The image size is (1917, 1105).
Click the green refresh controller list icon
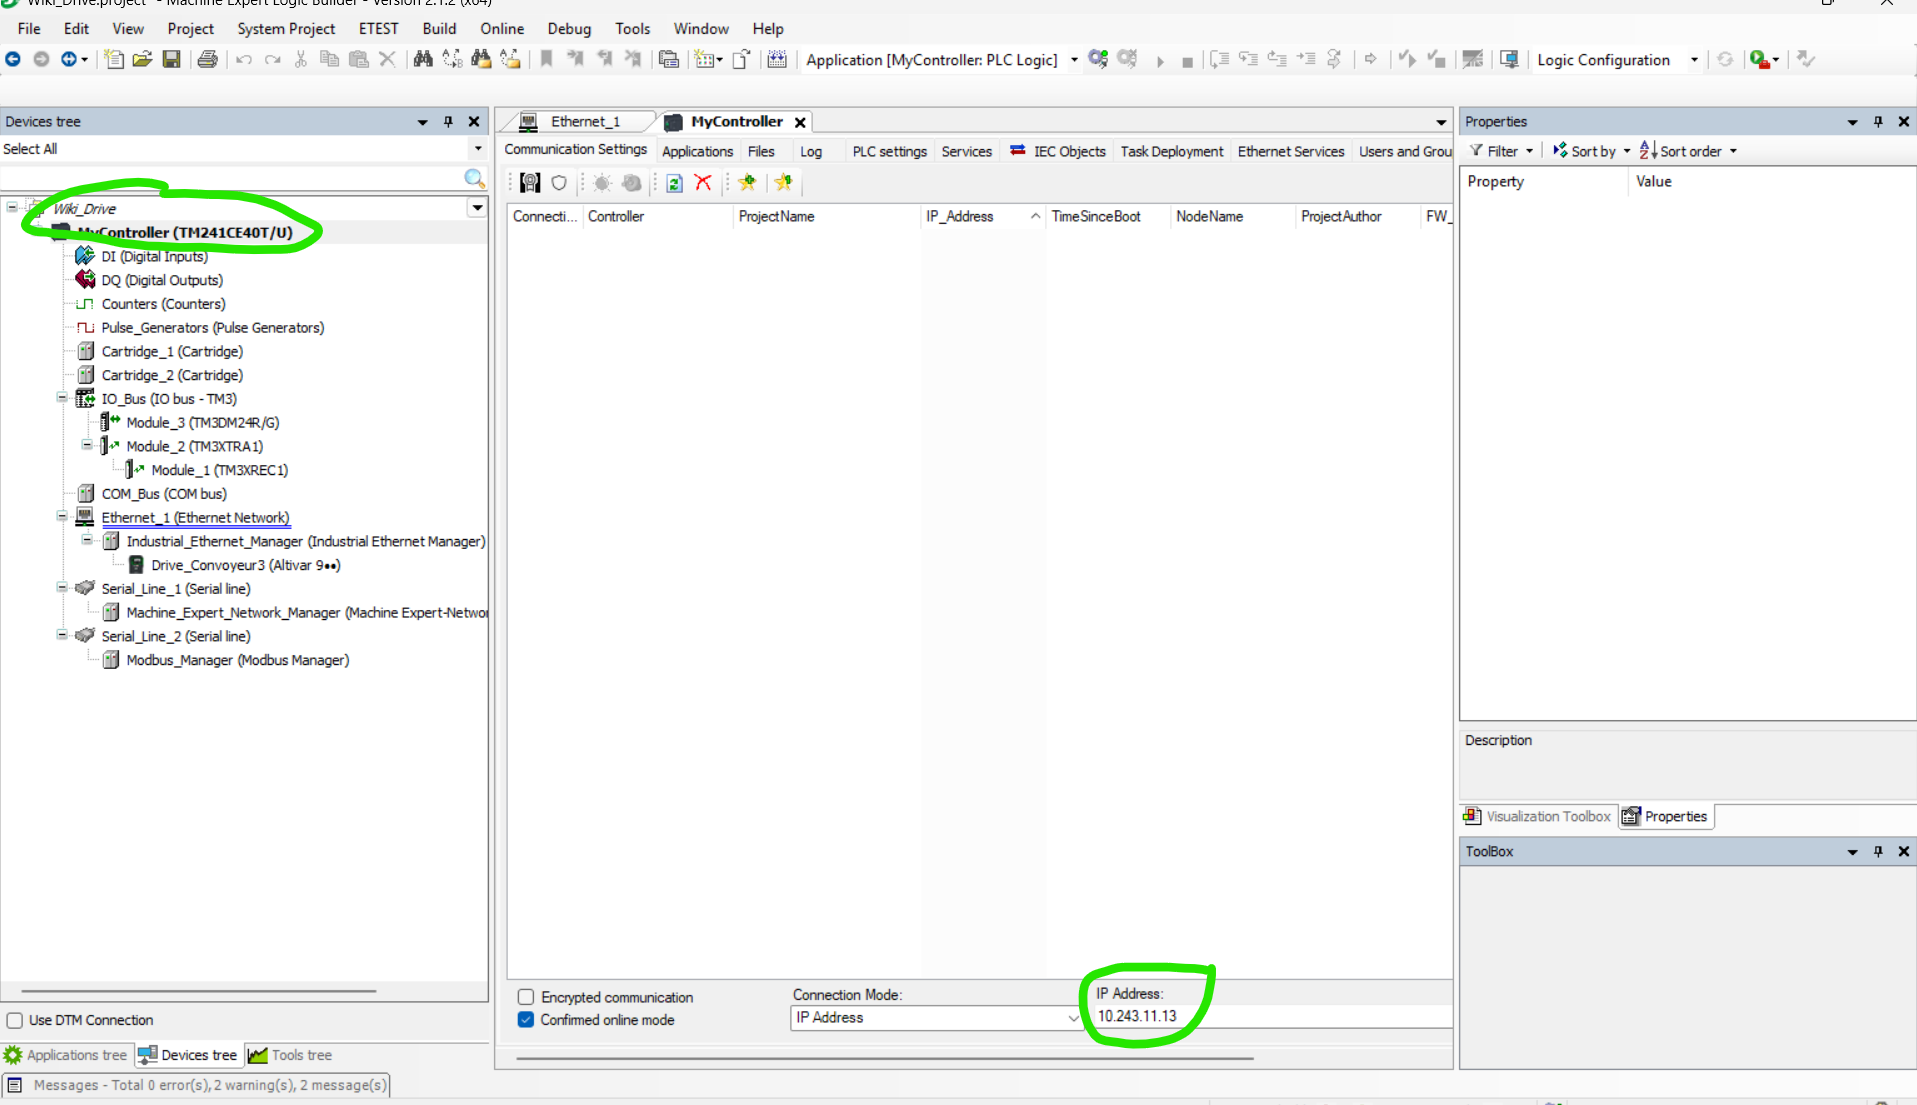tap(674, 183)
